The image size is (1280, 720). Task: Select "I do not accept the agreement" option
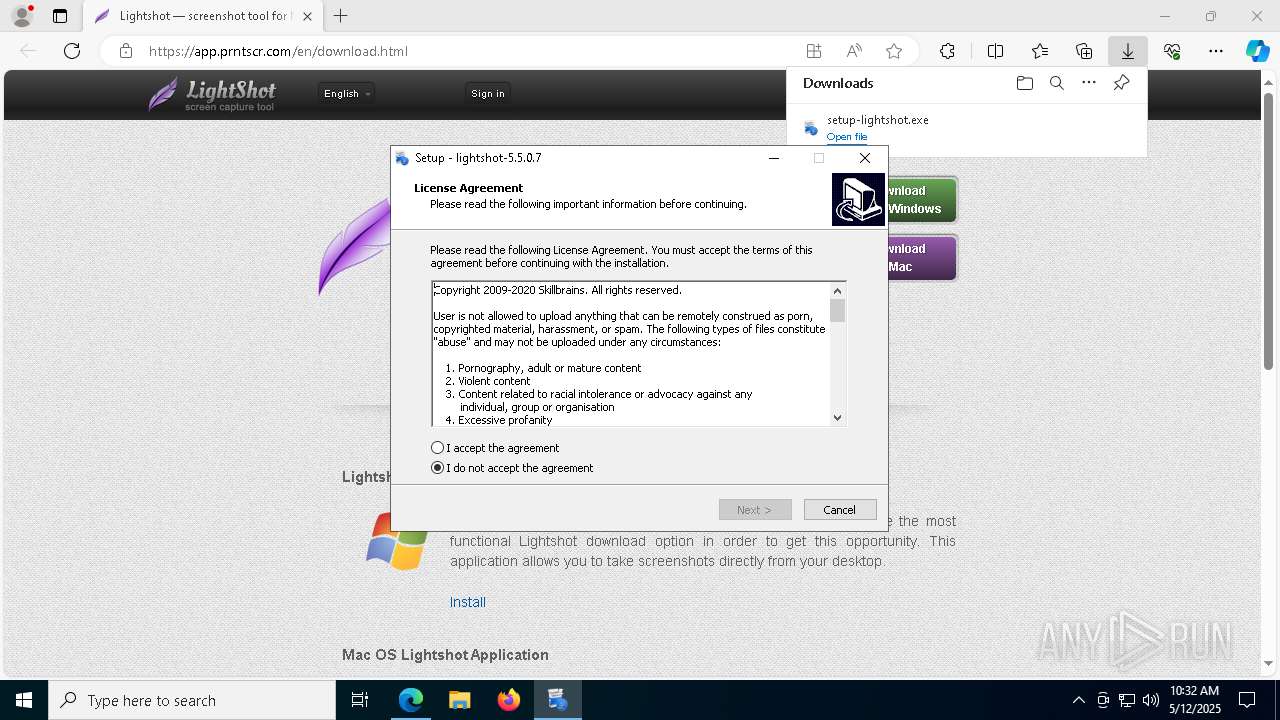[437, 468]
